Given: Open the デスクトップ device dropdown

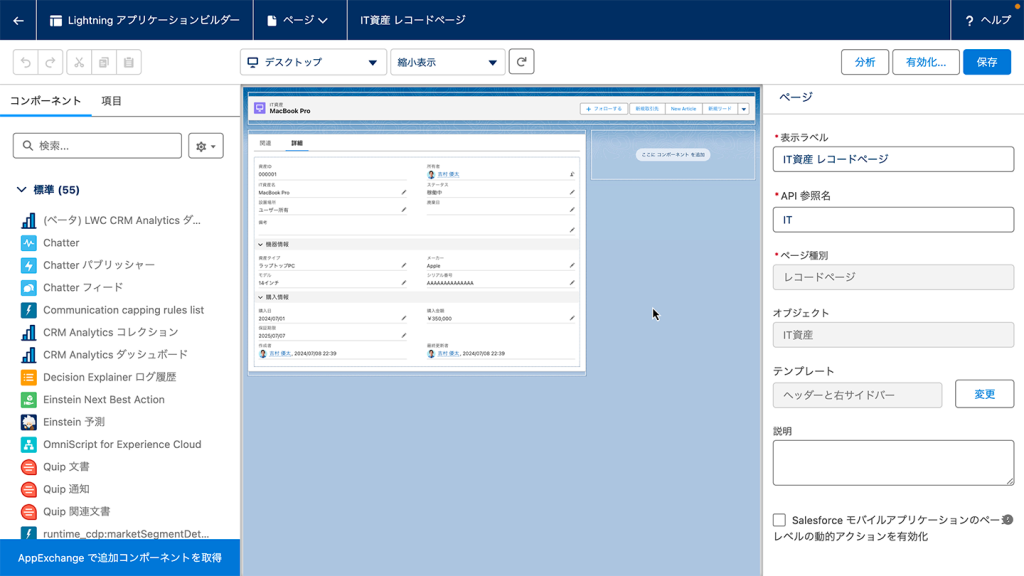Looking at the screenshot, I should [x=313, y=62].
